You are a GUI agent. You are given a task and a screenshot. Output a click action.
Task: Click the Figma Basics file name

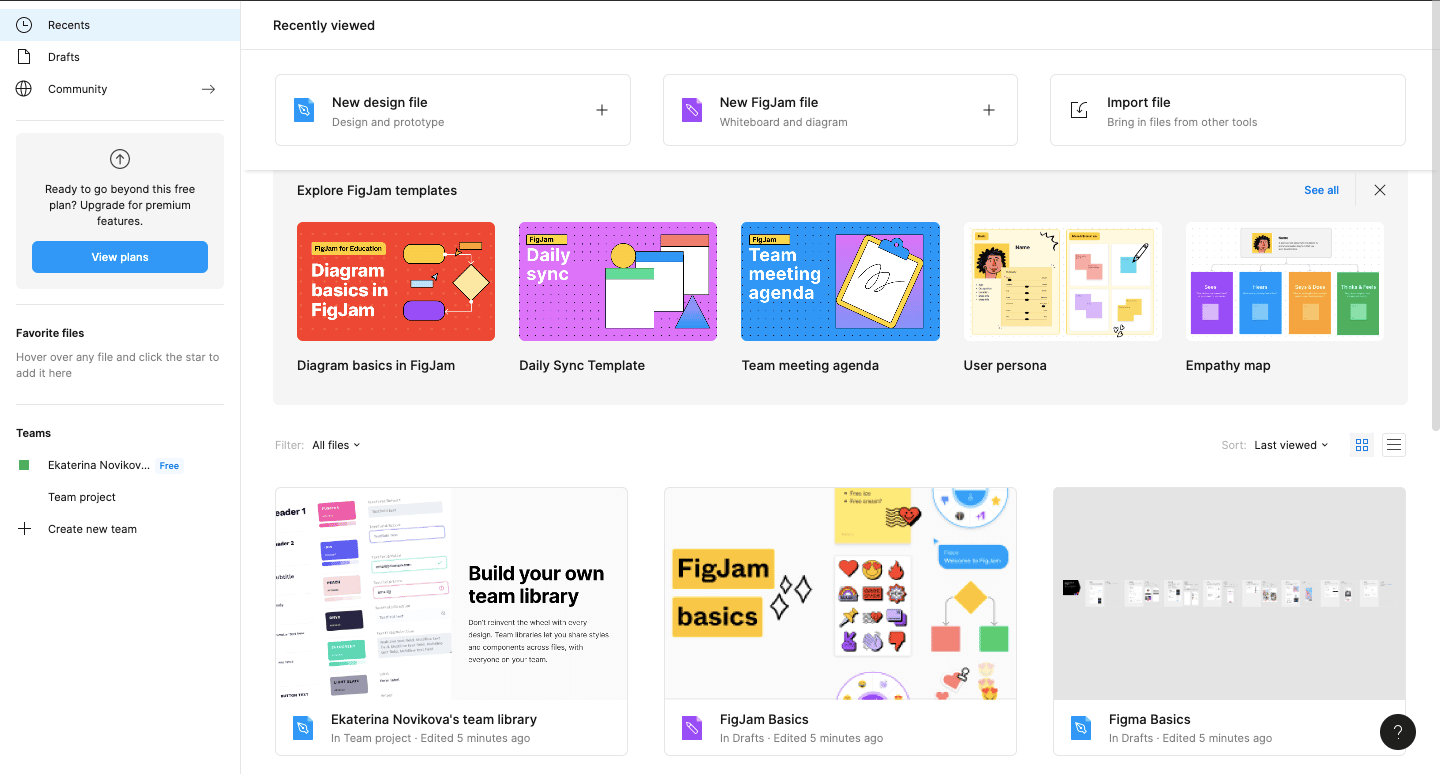(x=1150, y=719)
